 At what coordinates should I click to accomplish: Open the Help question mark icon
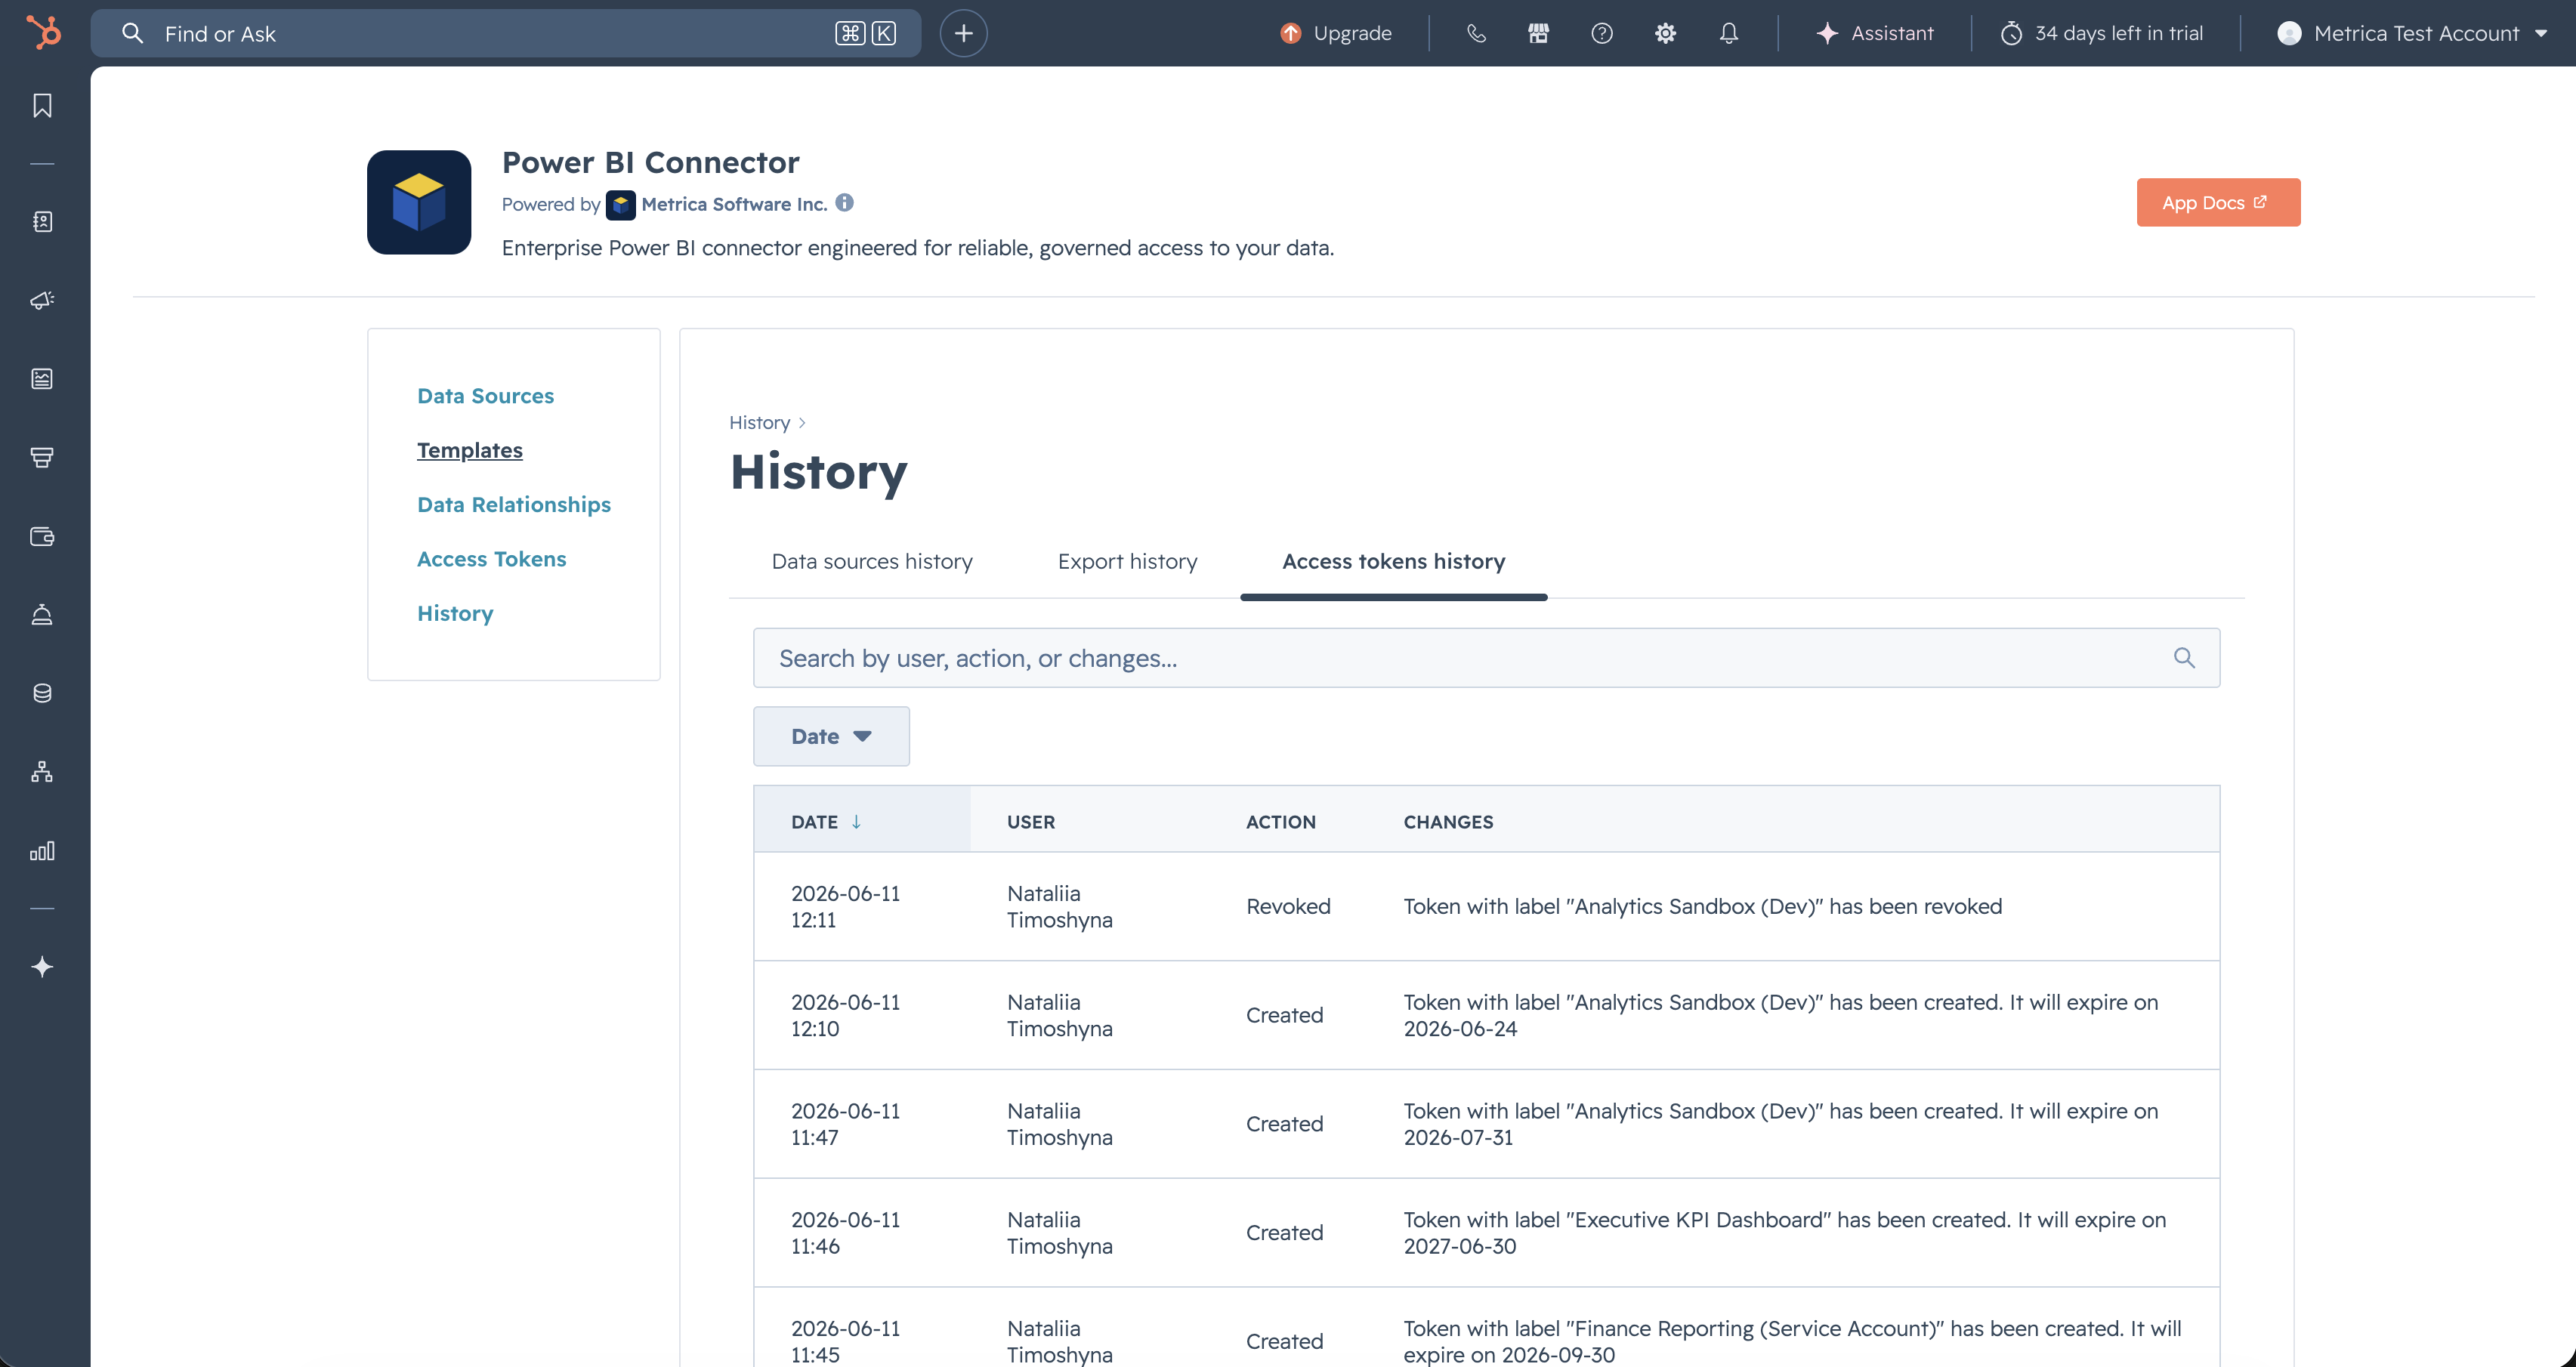click(1601, 33)
